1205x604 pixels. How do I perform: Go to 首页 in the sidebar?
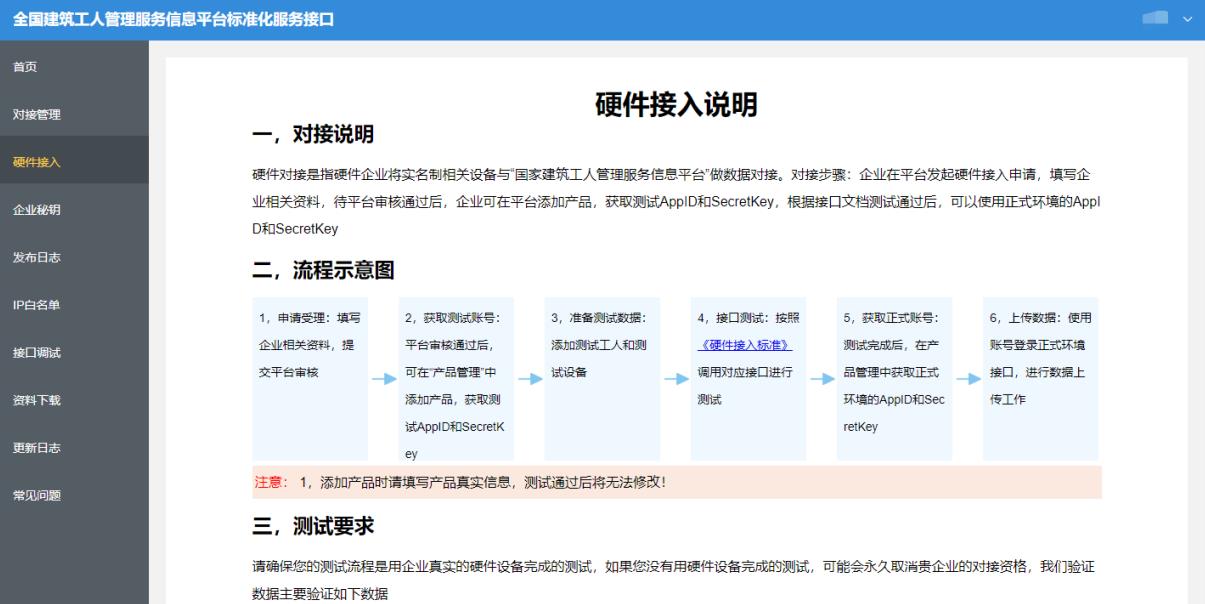pyautogui.click(x=25, y=67)
